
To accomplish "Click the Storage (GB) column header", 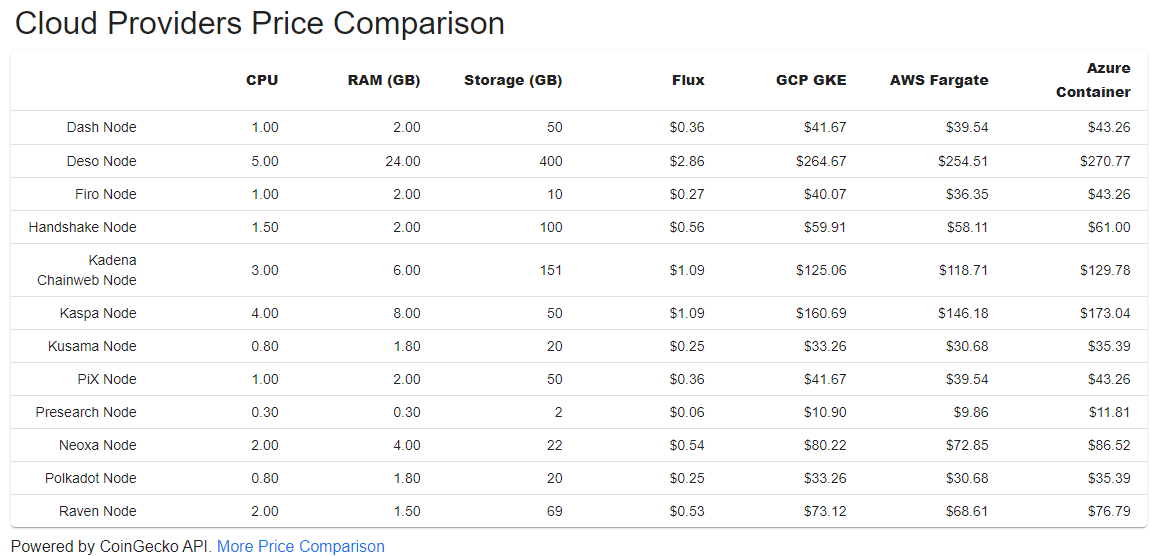I will coord(513,81).
